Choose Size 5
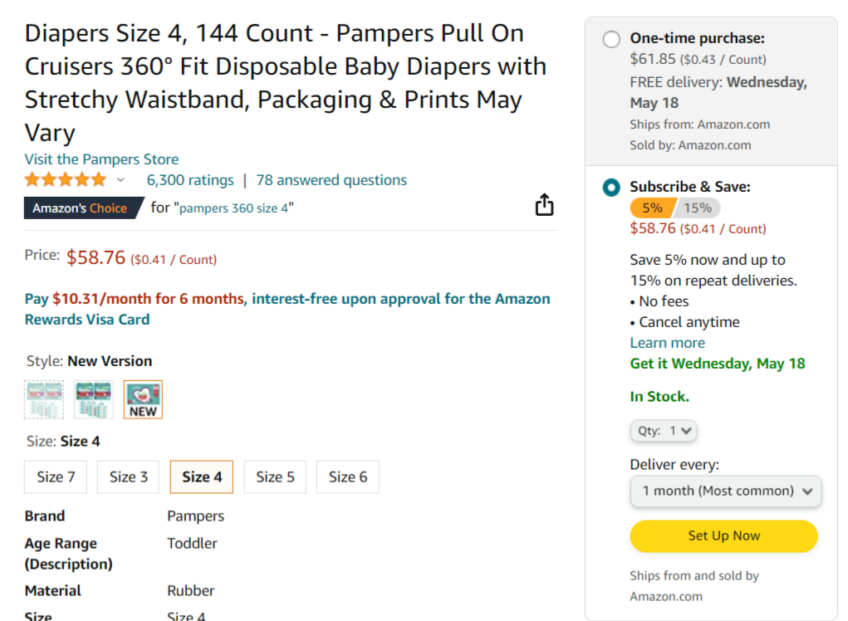Image resolution: width=848 pixels, height=621 pixels. click(274, 477)
